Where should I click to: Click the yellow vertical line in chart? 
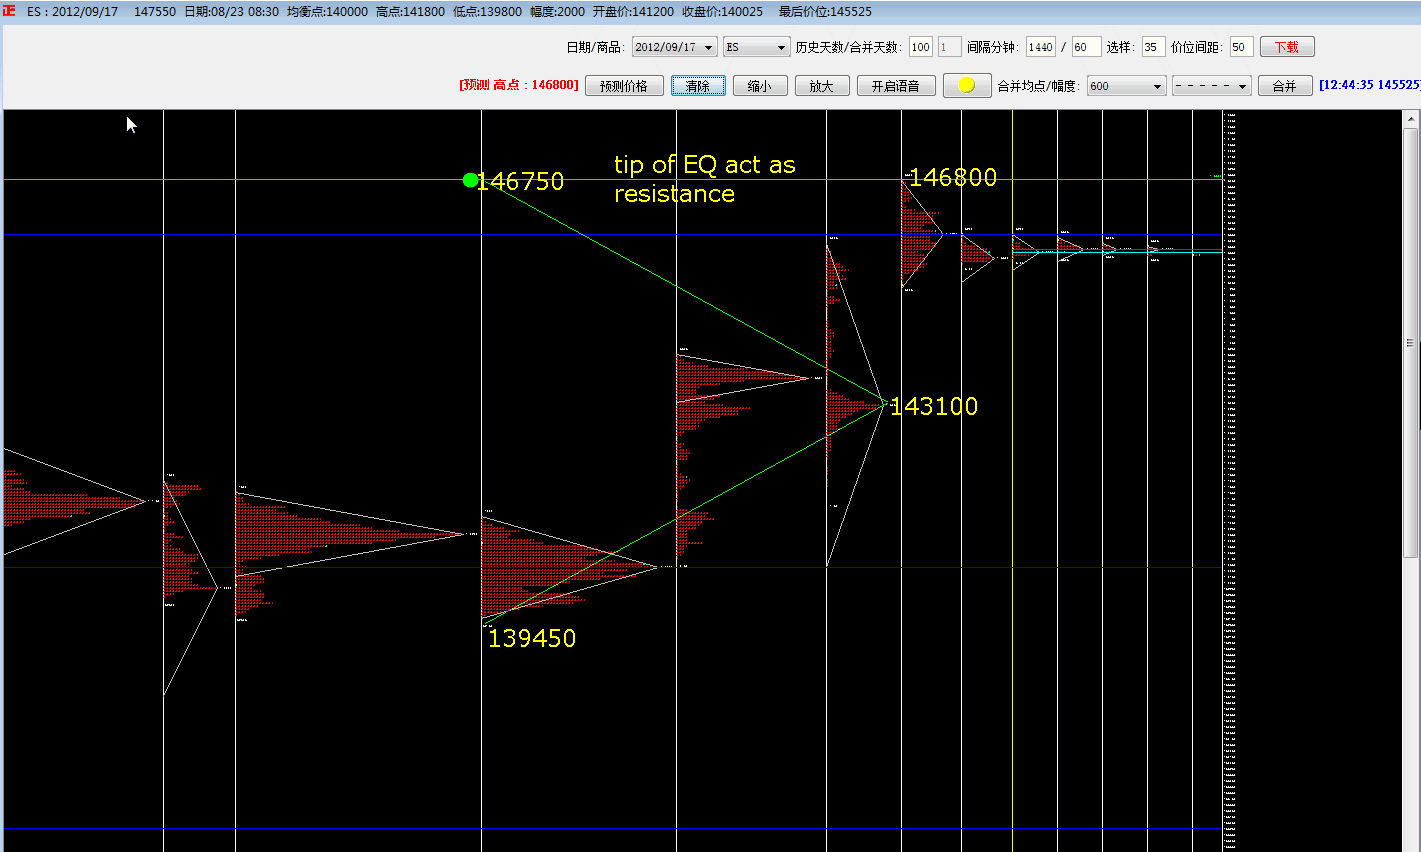click(1012, 480)
